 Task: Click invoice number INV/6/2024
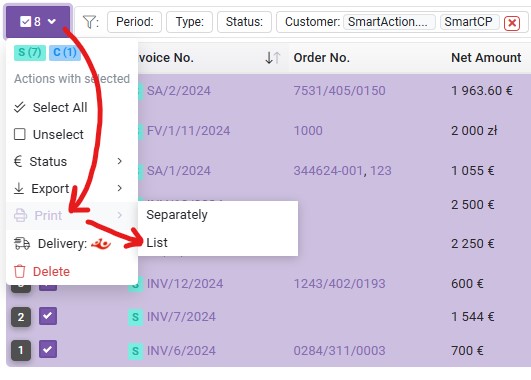181,351
